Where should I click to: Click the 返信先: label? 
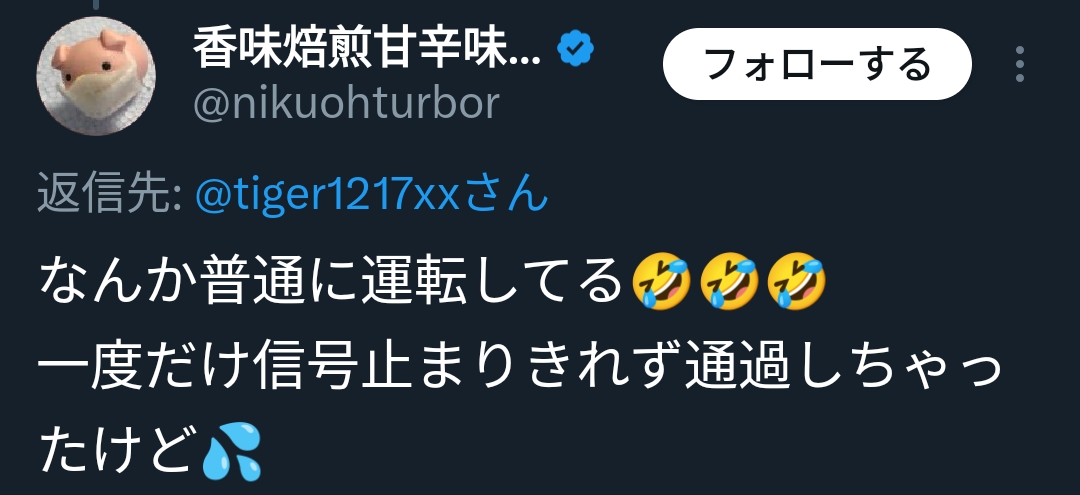[x=110, y=193]
